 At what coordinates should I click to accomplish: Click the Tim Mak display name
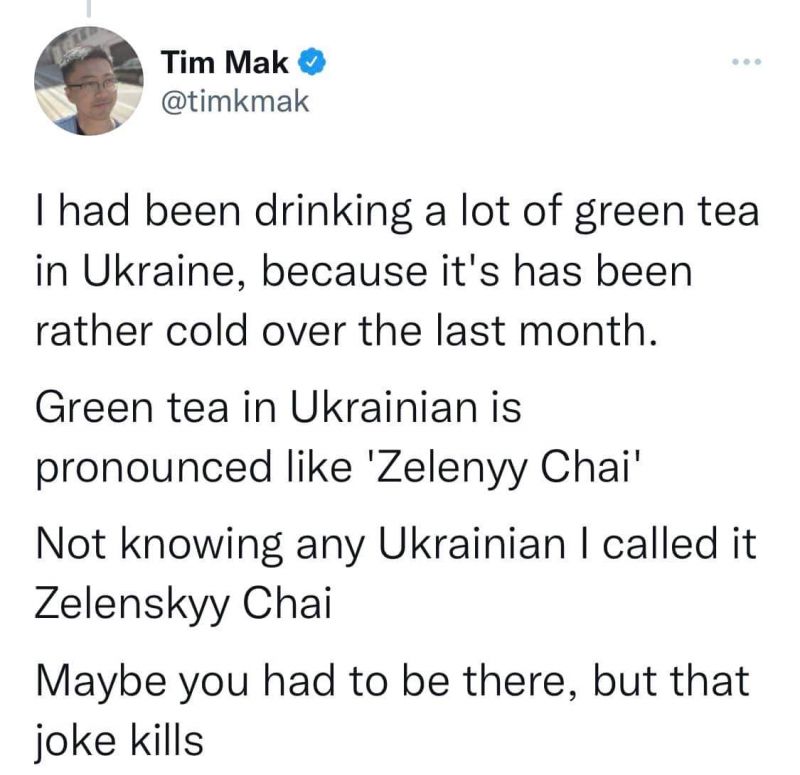click(x=225, y=63)
